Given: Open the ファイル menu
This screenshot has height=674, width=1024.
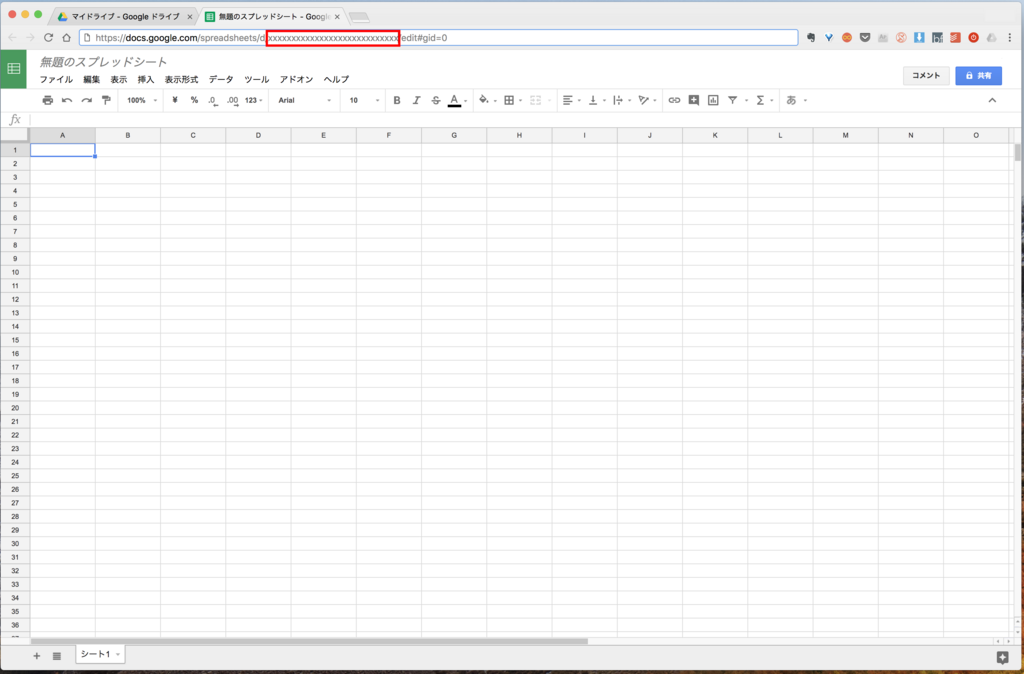Looking at the screenshot, I should [x=56, y=80].
